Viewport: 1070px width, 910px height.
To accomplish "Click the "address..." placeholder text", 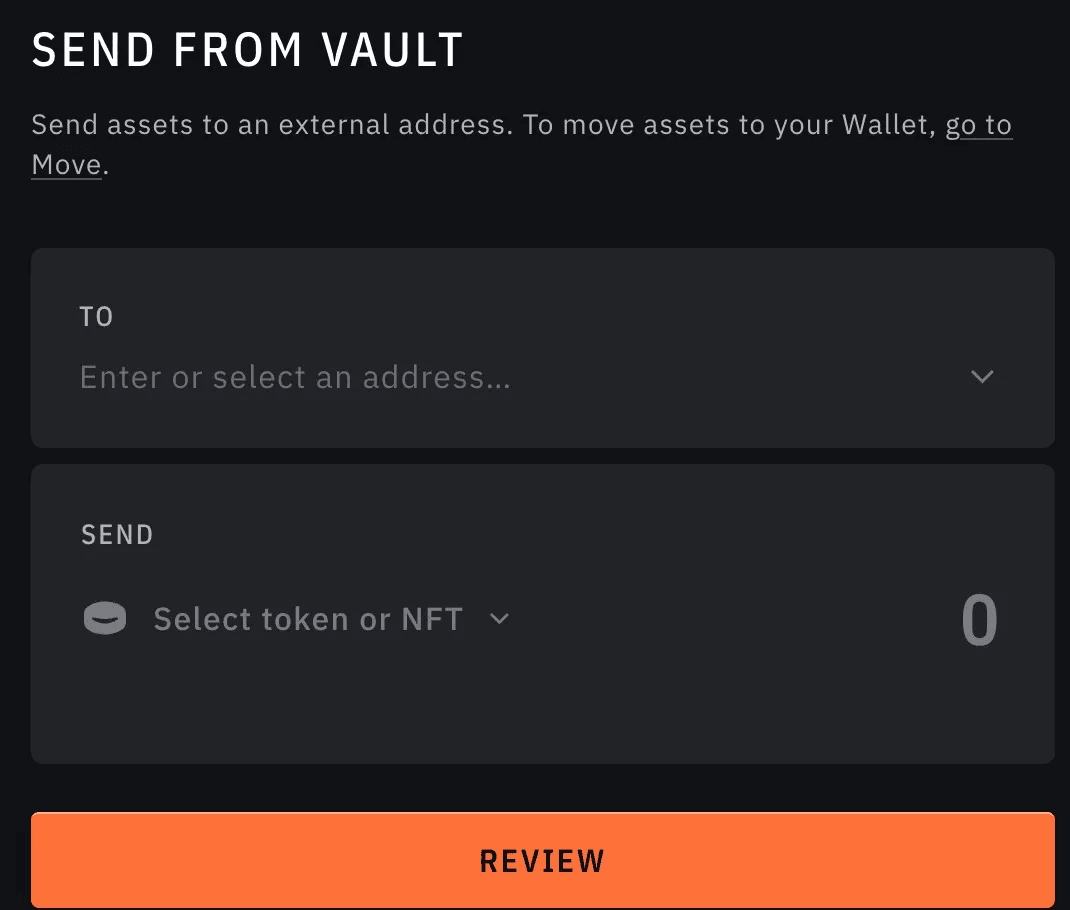I will coord(437,377).
